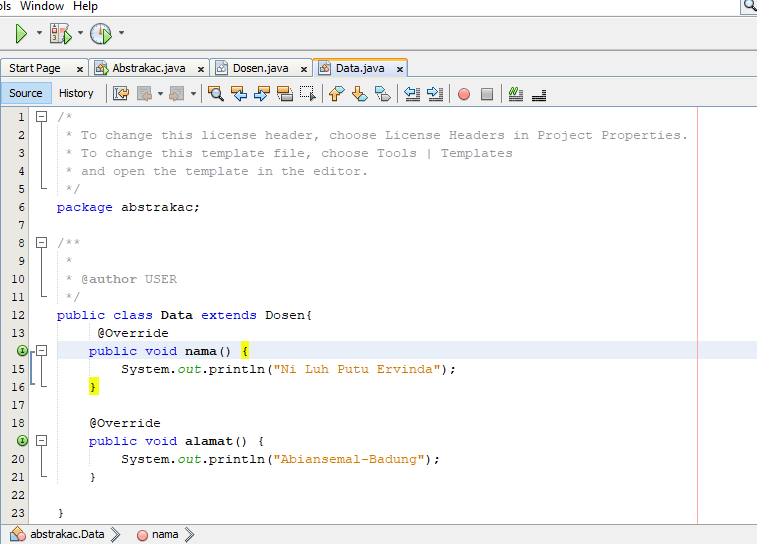Click the Profile Project clock icon
This screenshot has height=544, width=757.
click(101, 34)
